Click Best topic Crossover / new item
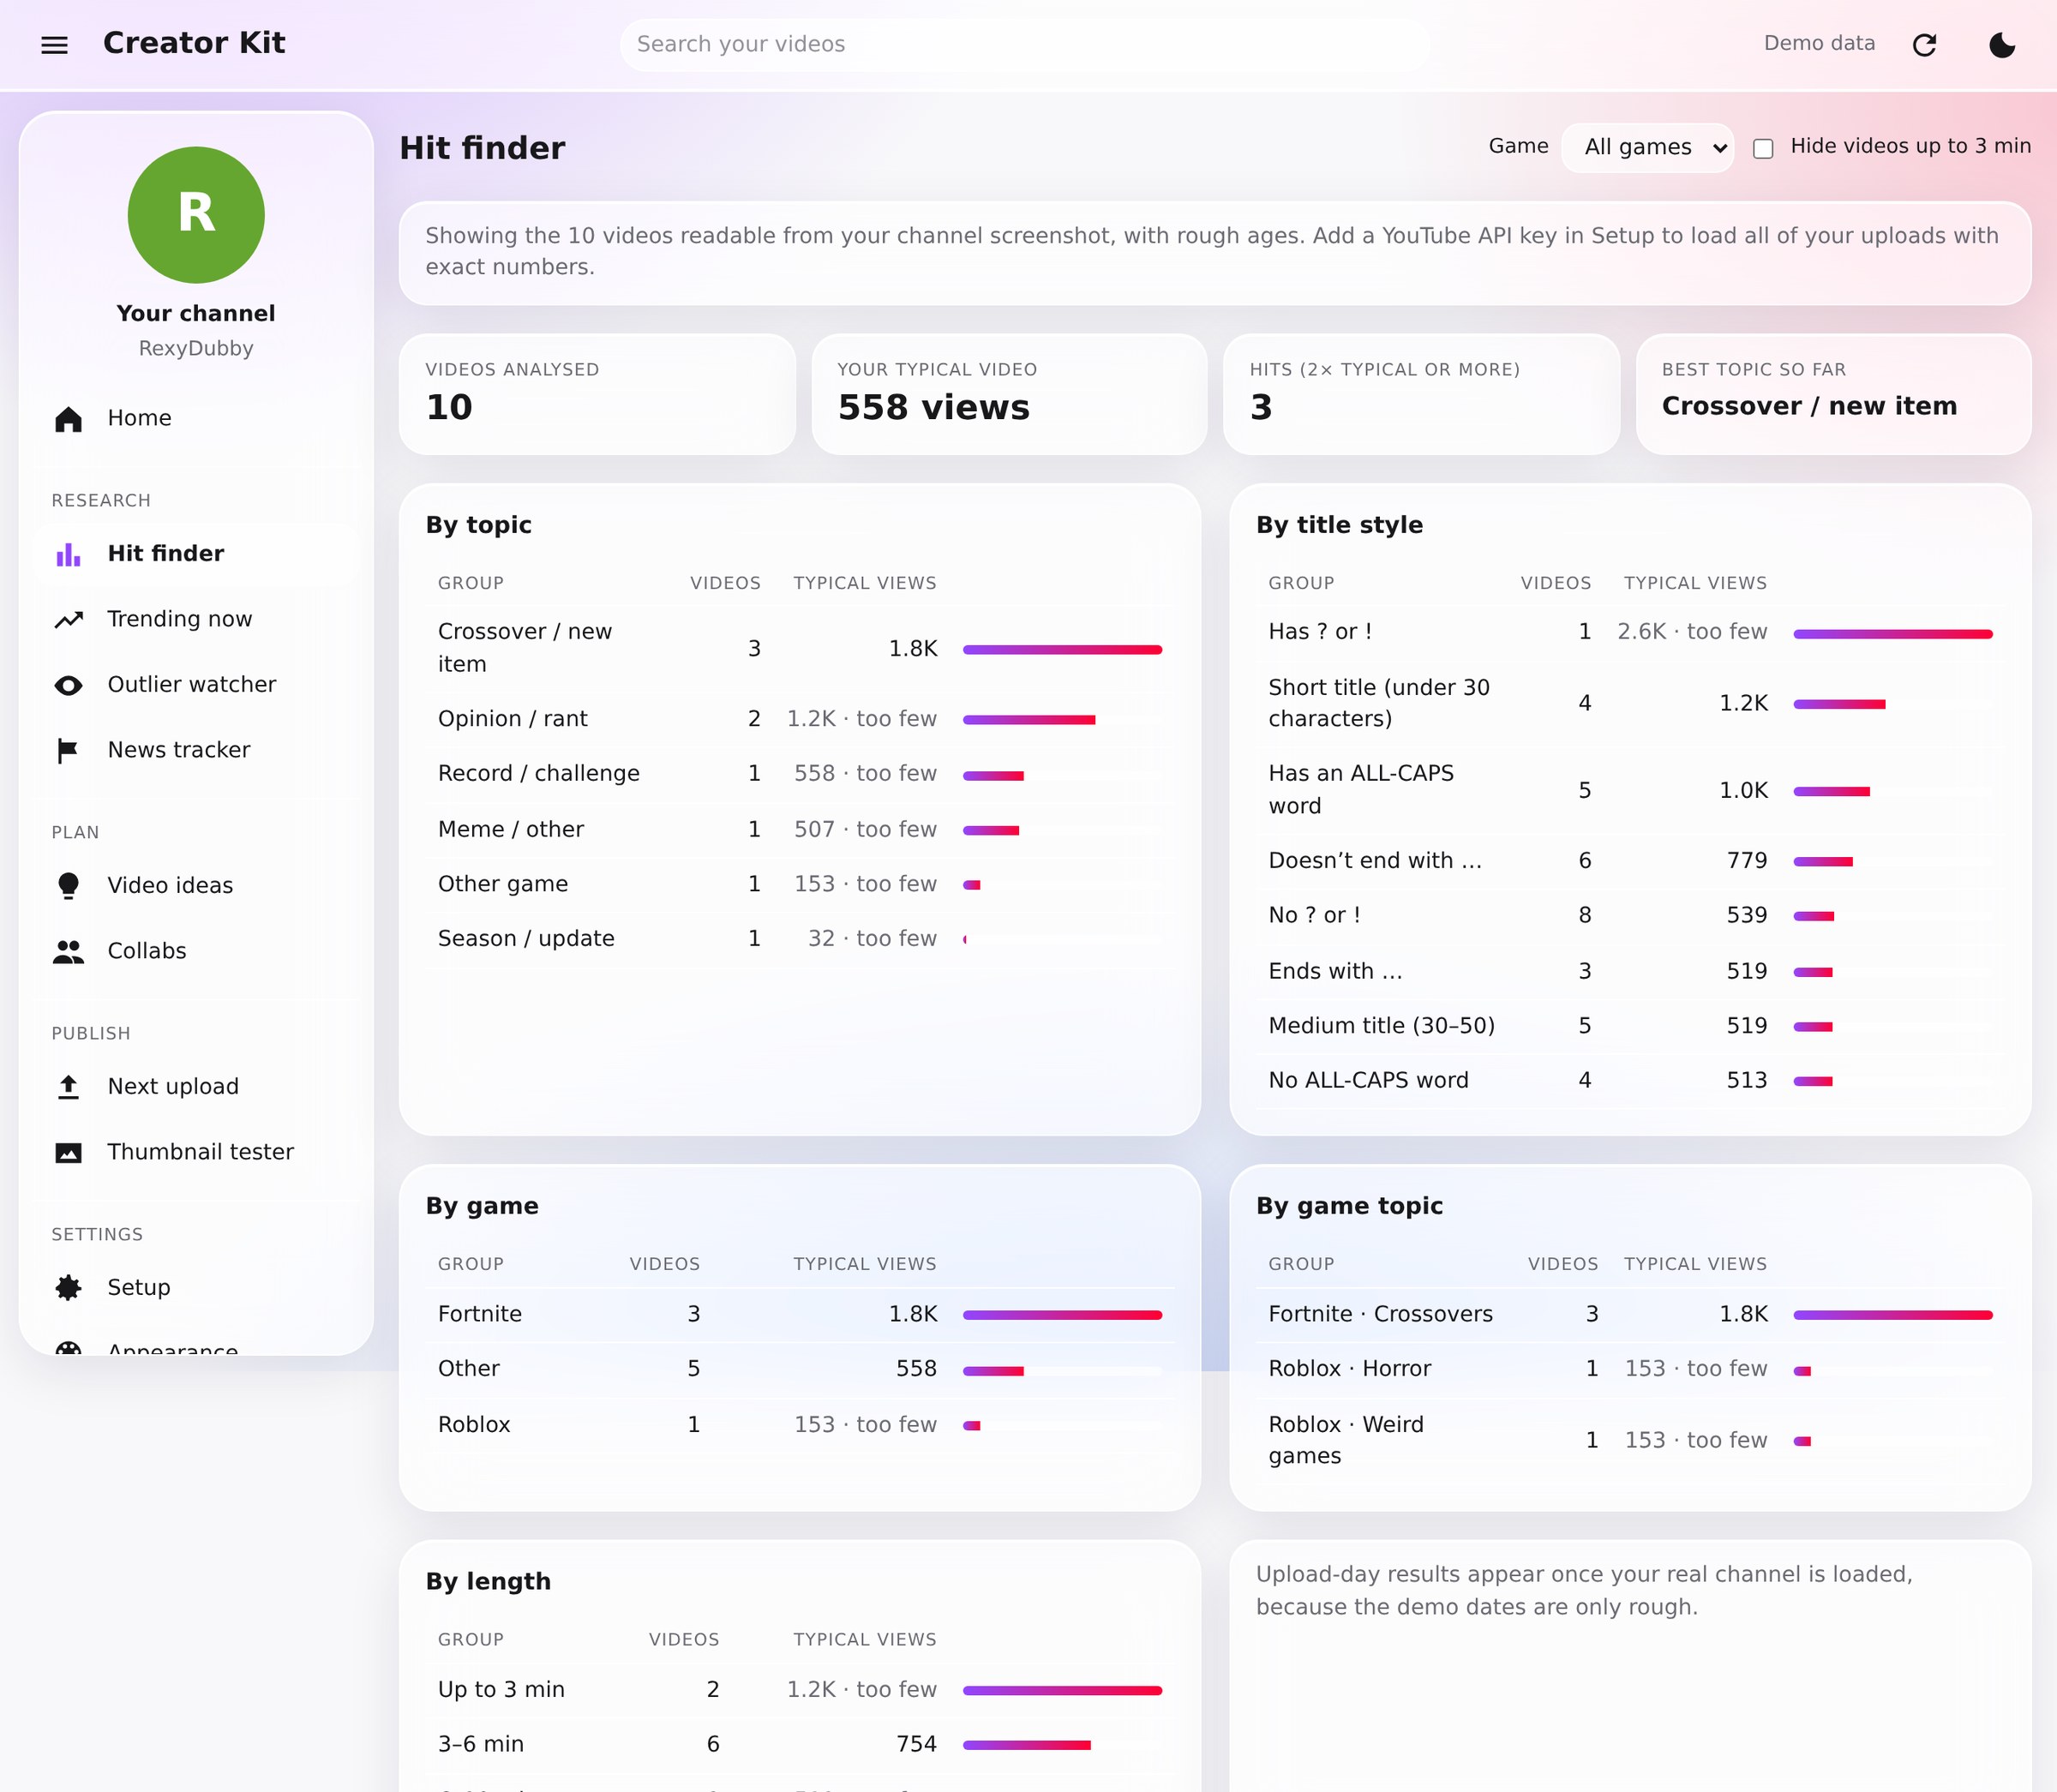Viewport: 2057px width, 1792px height. (x=1833, y=394)
